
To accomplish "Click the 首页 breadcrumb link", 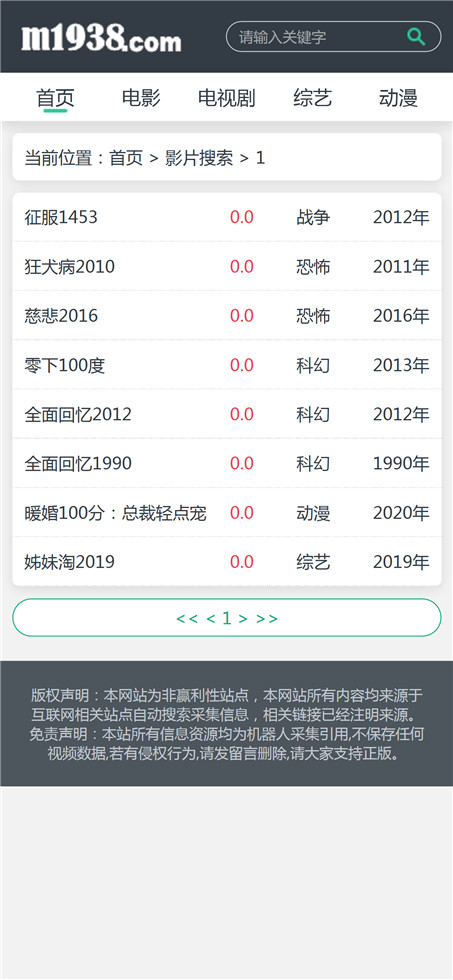I will pos(126,158).
